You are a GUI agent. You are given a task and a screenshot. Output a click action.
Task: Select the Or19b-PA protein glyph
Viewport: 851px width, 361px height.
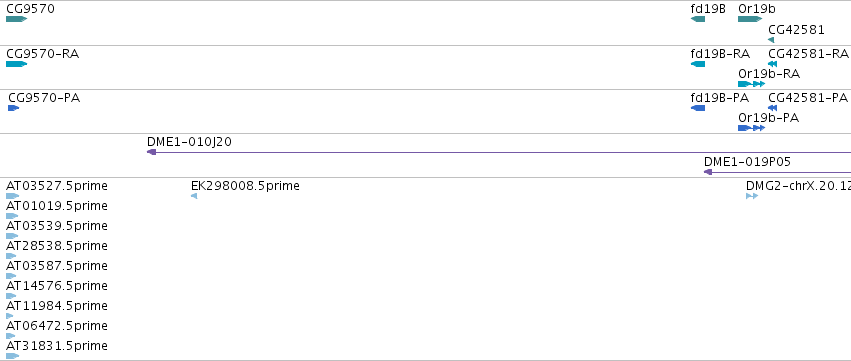[x=752, y=128]
